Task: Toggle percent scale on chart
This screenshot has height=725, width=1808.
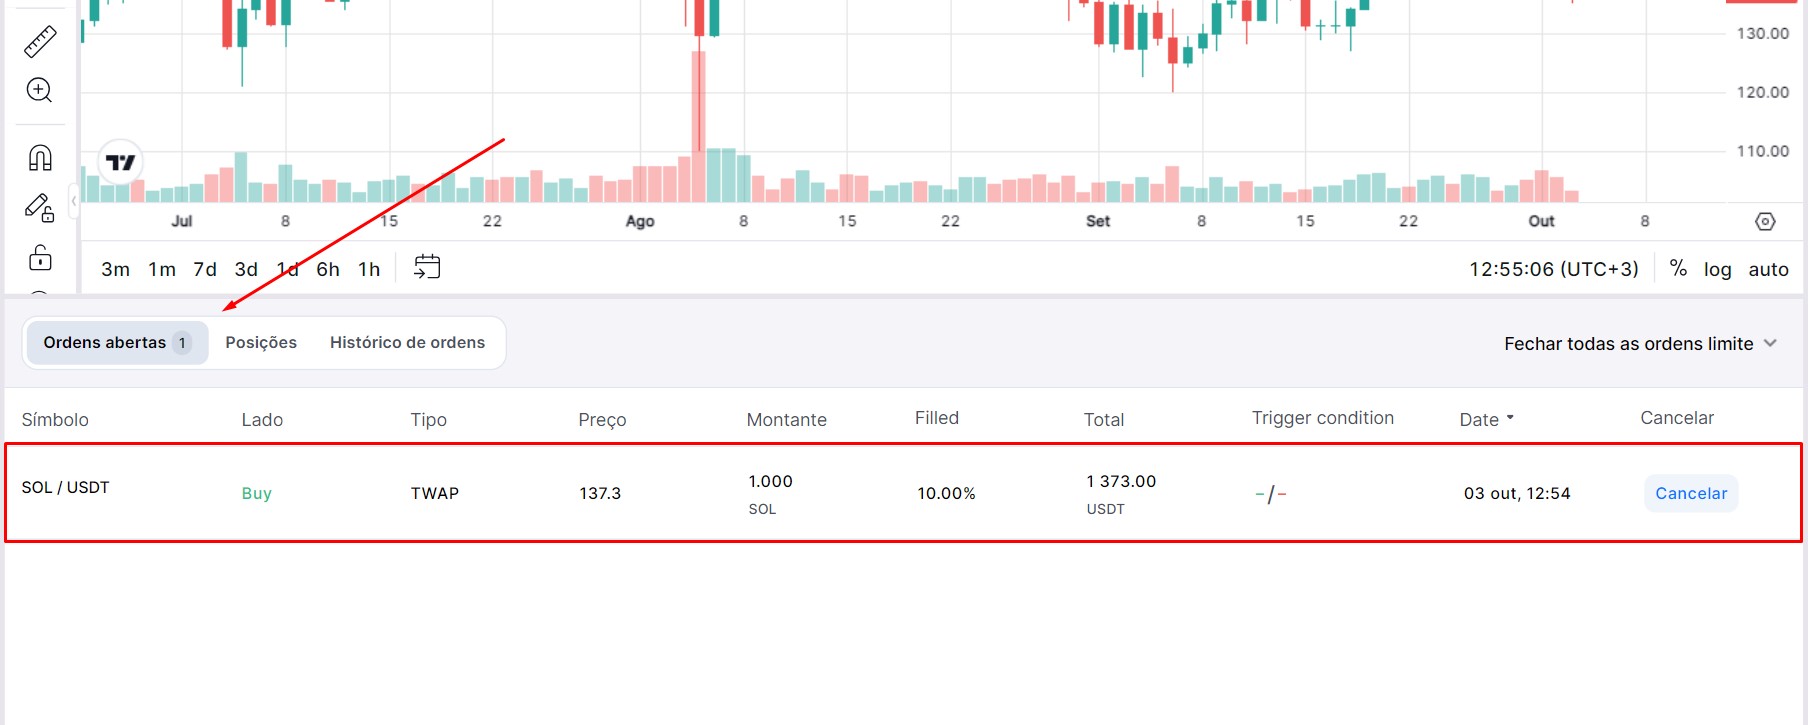Action: [x=1678, y=269]
